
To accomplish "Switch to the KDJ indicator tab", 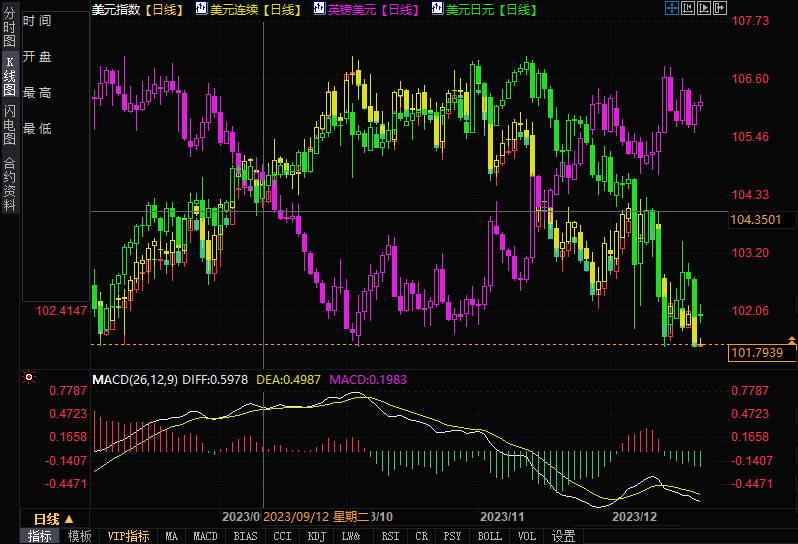I will [316, 536].
